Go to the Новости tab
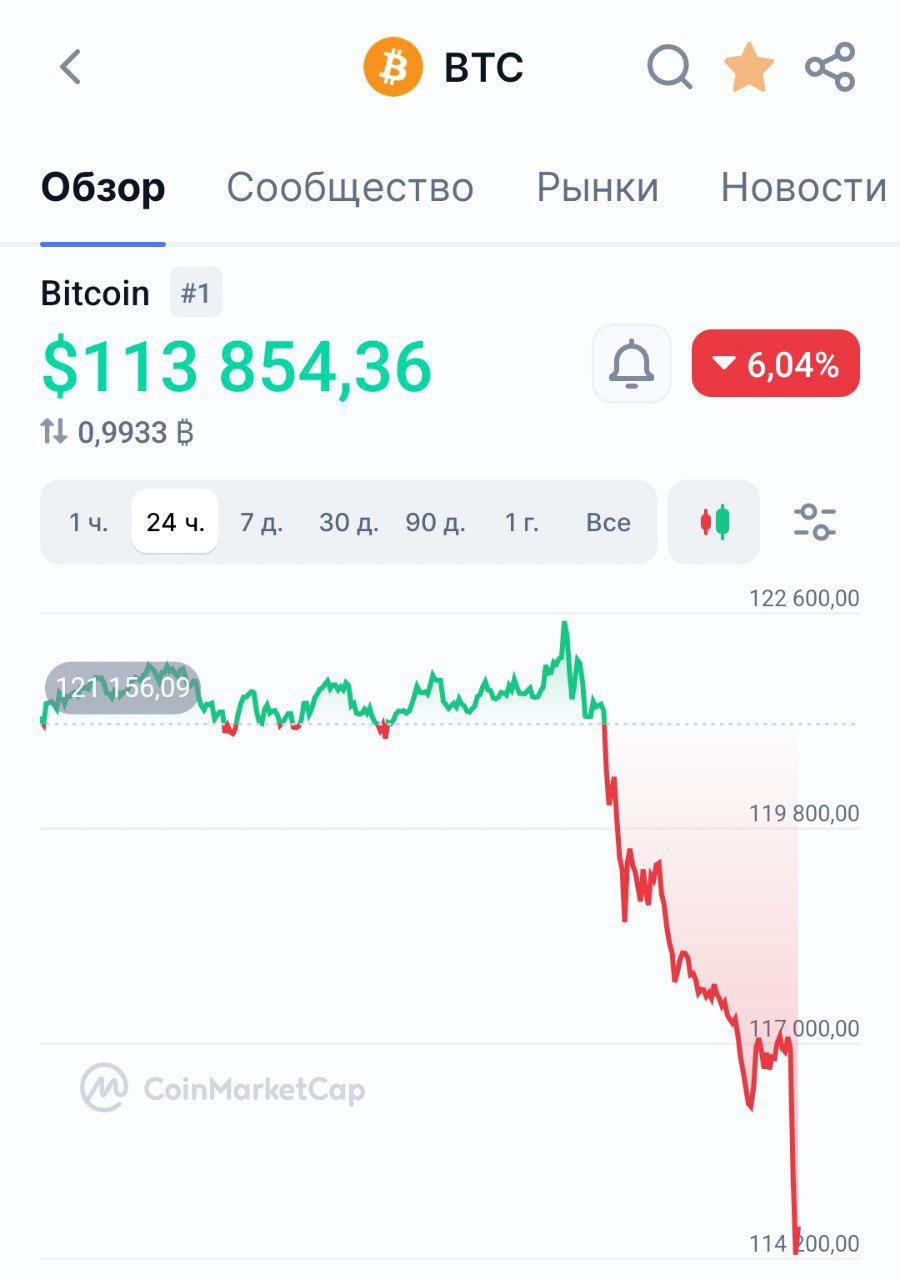 [x=803, y=188]
